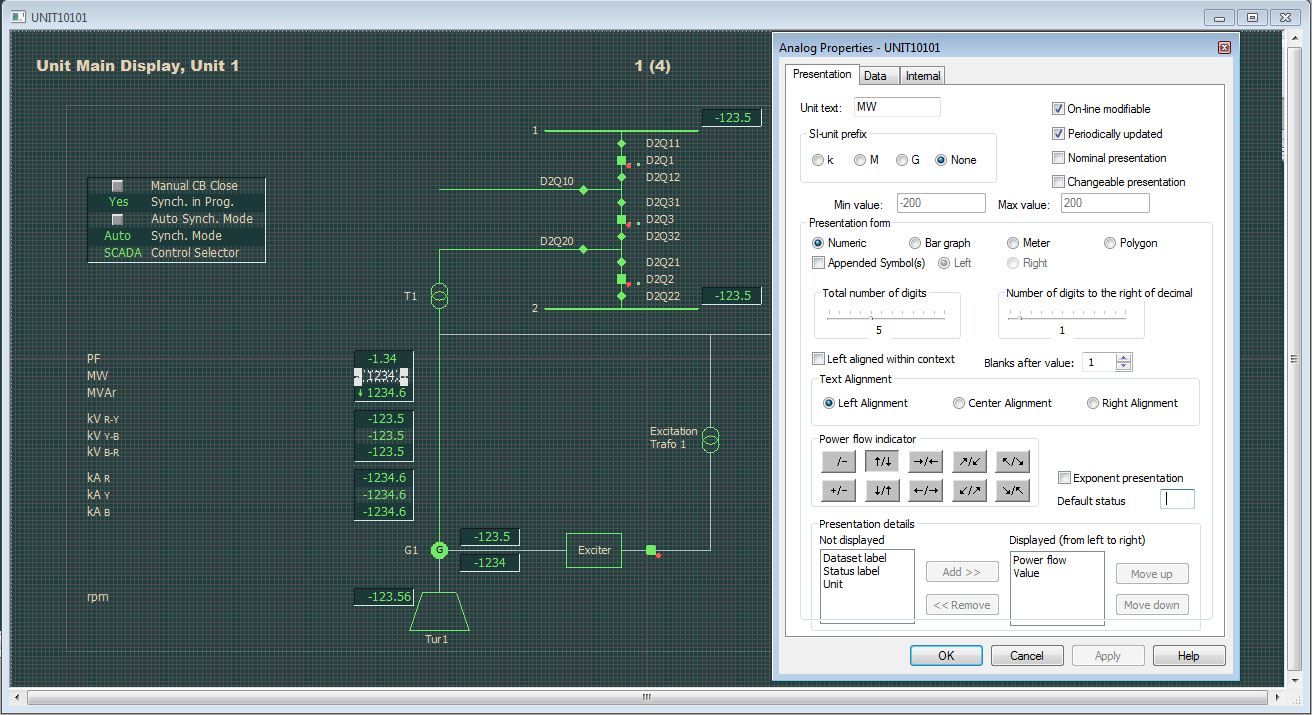Click the D2Q3 breaker symbol
1312x715 pixels.
point(621,219)
